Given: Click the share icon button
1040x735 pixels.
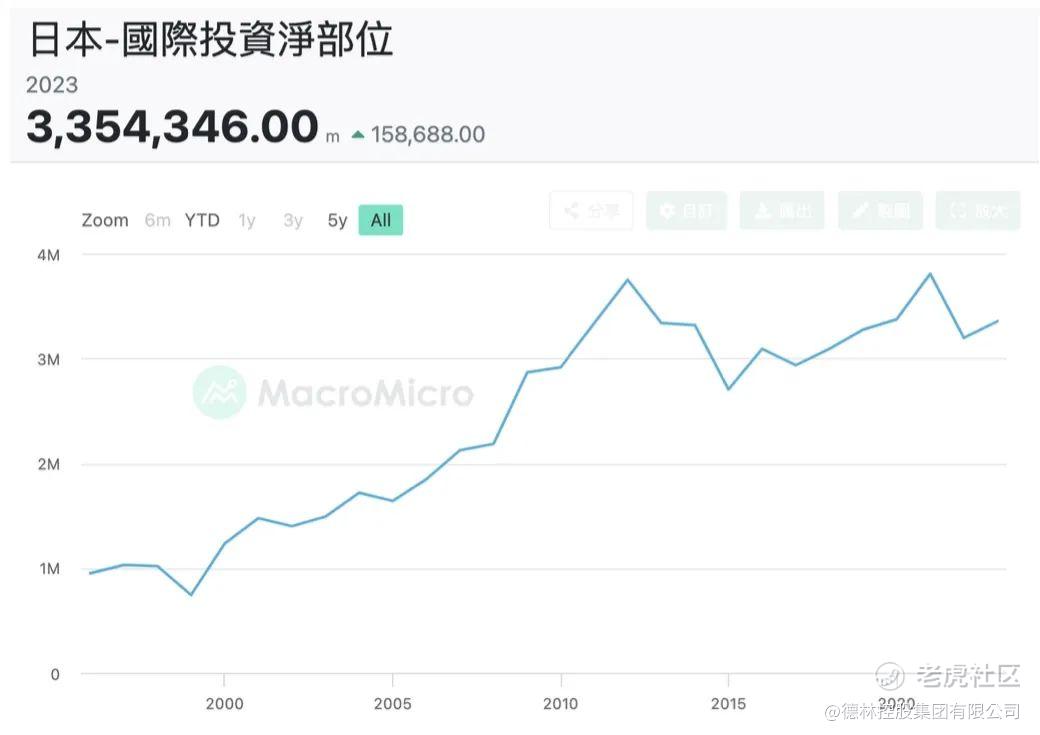Looking at the screenshot, I should [591, 211].
